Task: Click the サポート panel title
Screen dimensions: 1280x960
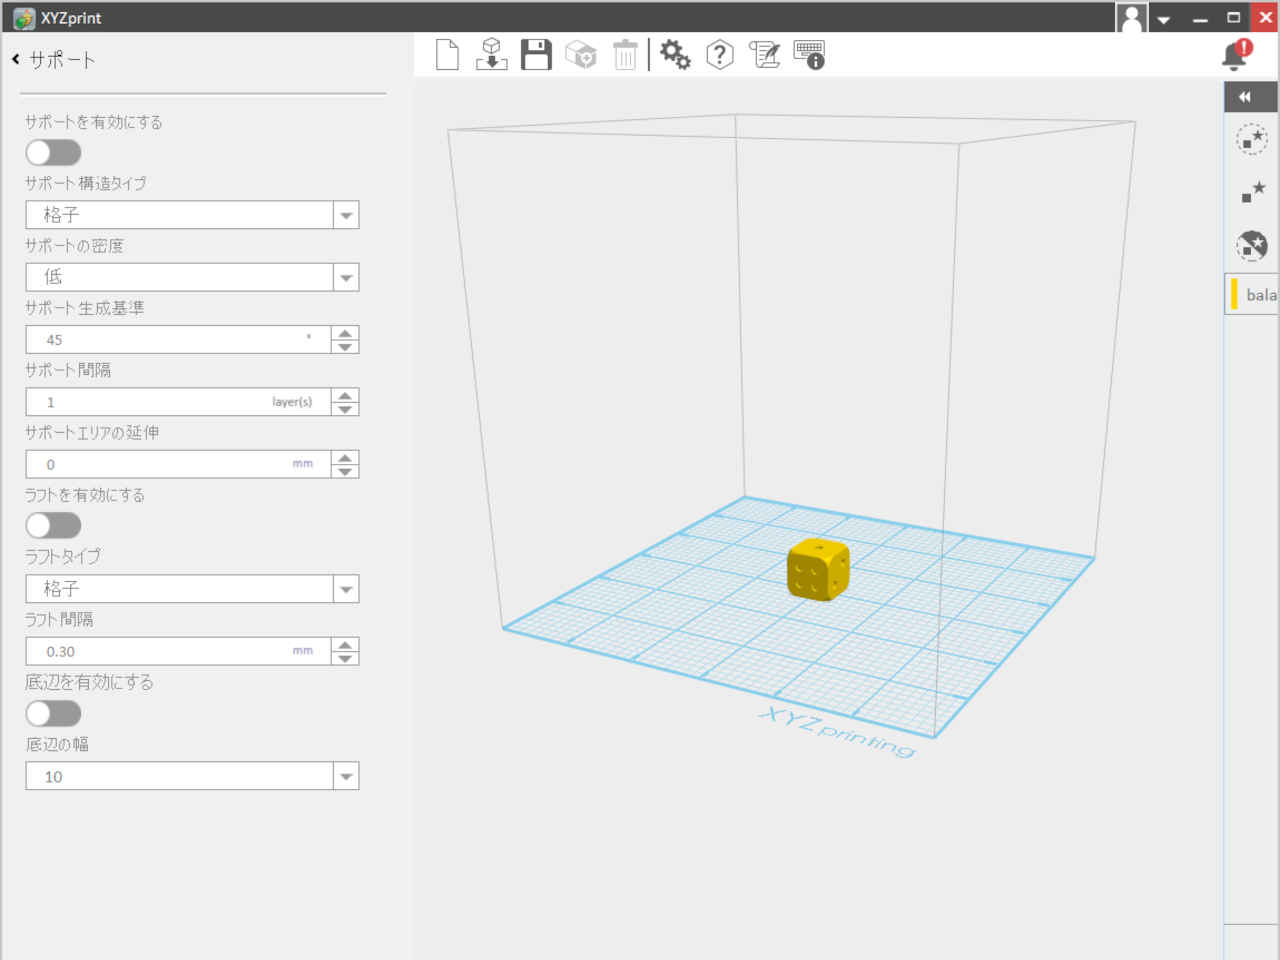Action: (x=62, y=60)
